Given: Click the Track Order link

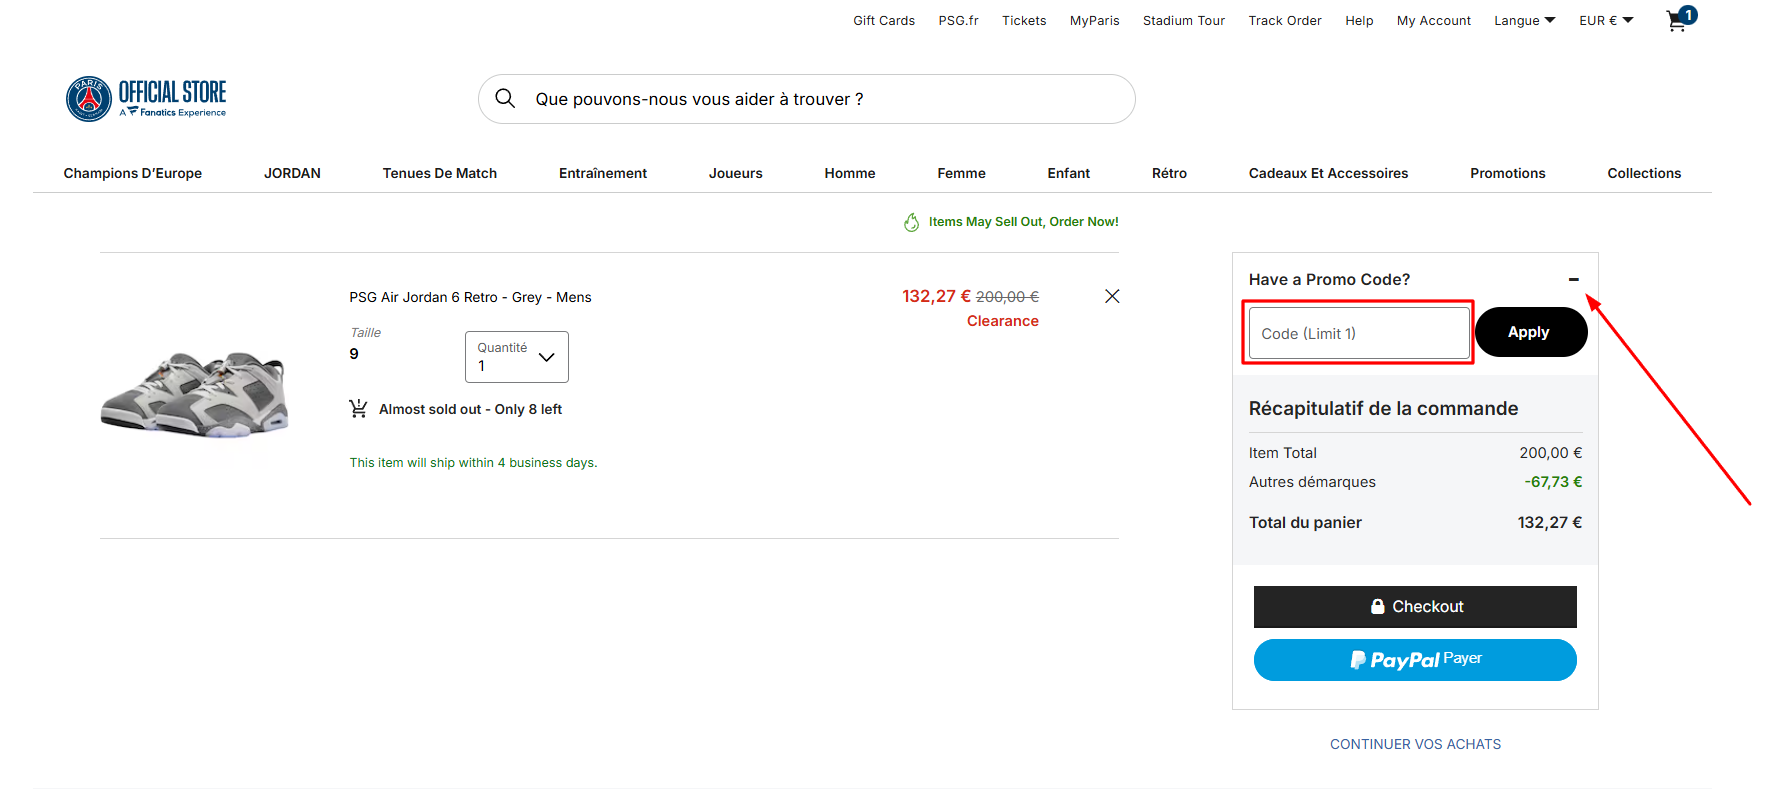Looking at the screenshot, I should pos(1285,20).
